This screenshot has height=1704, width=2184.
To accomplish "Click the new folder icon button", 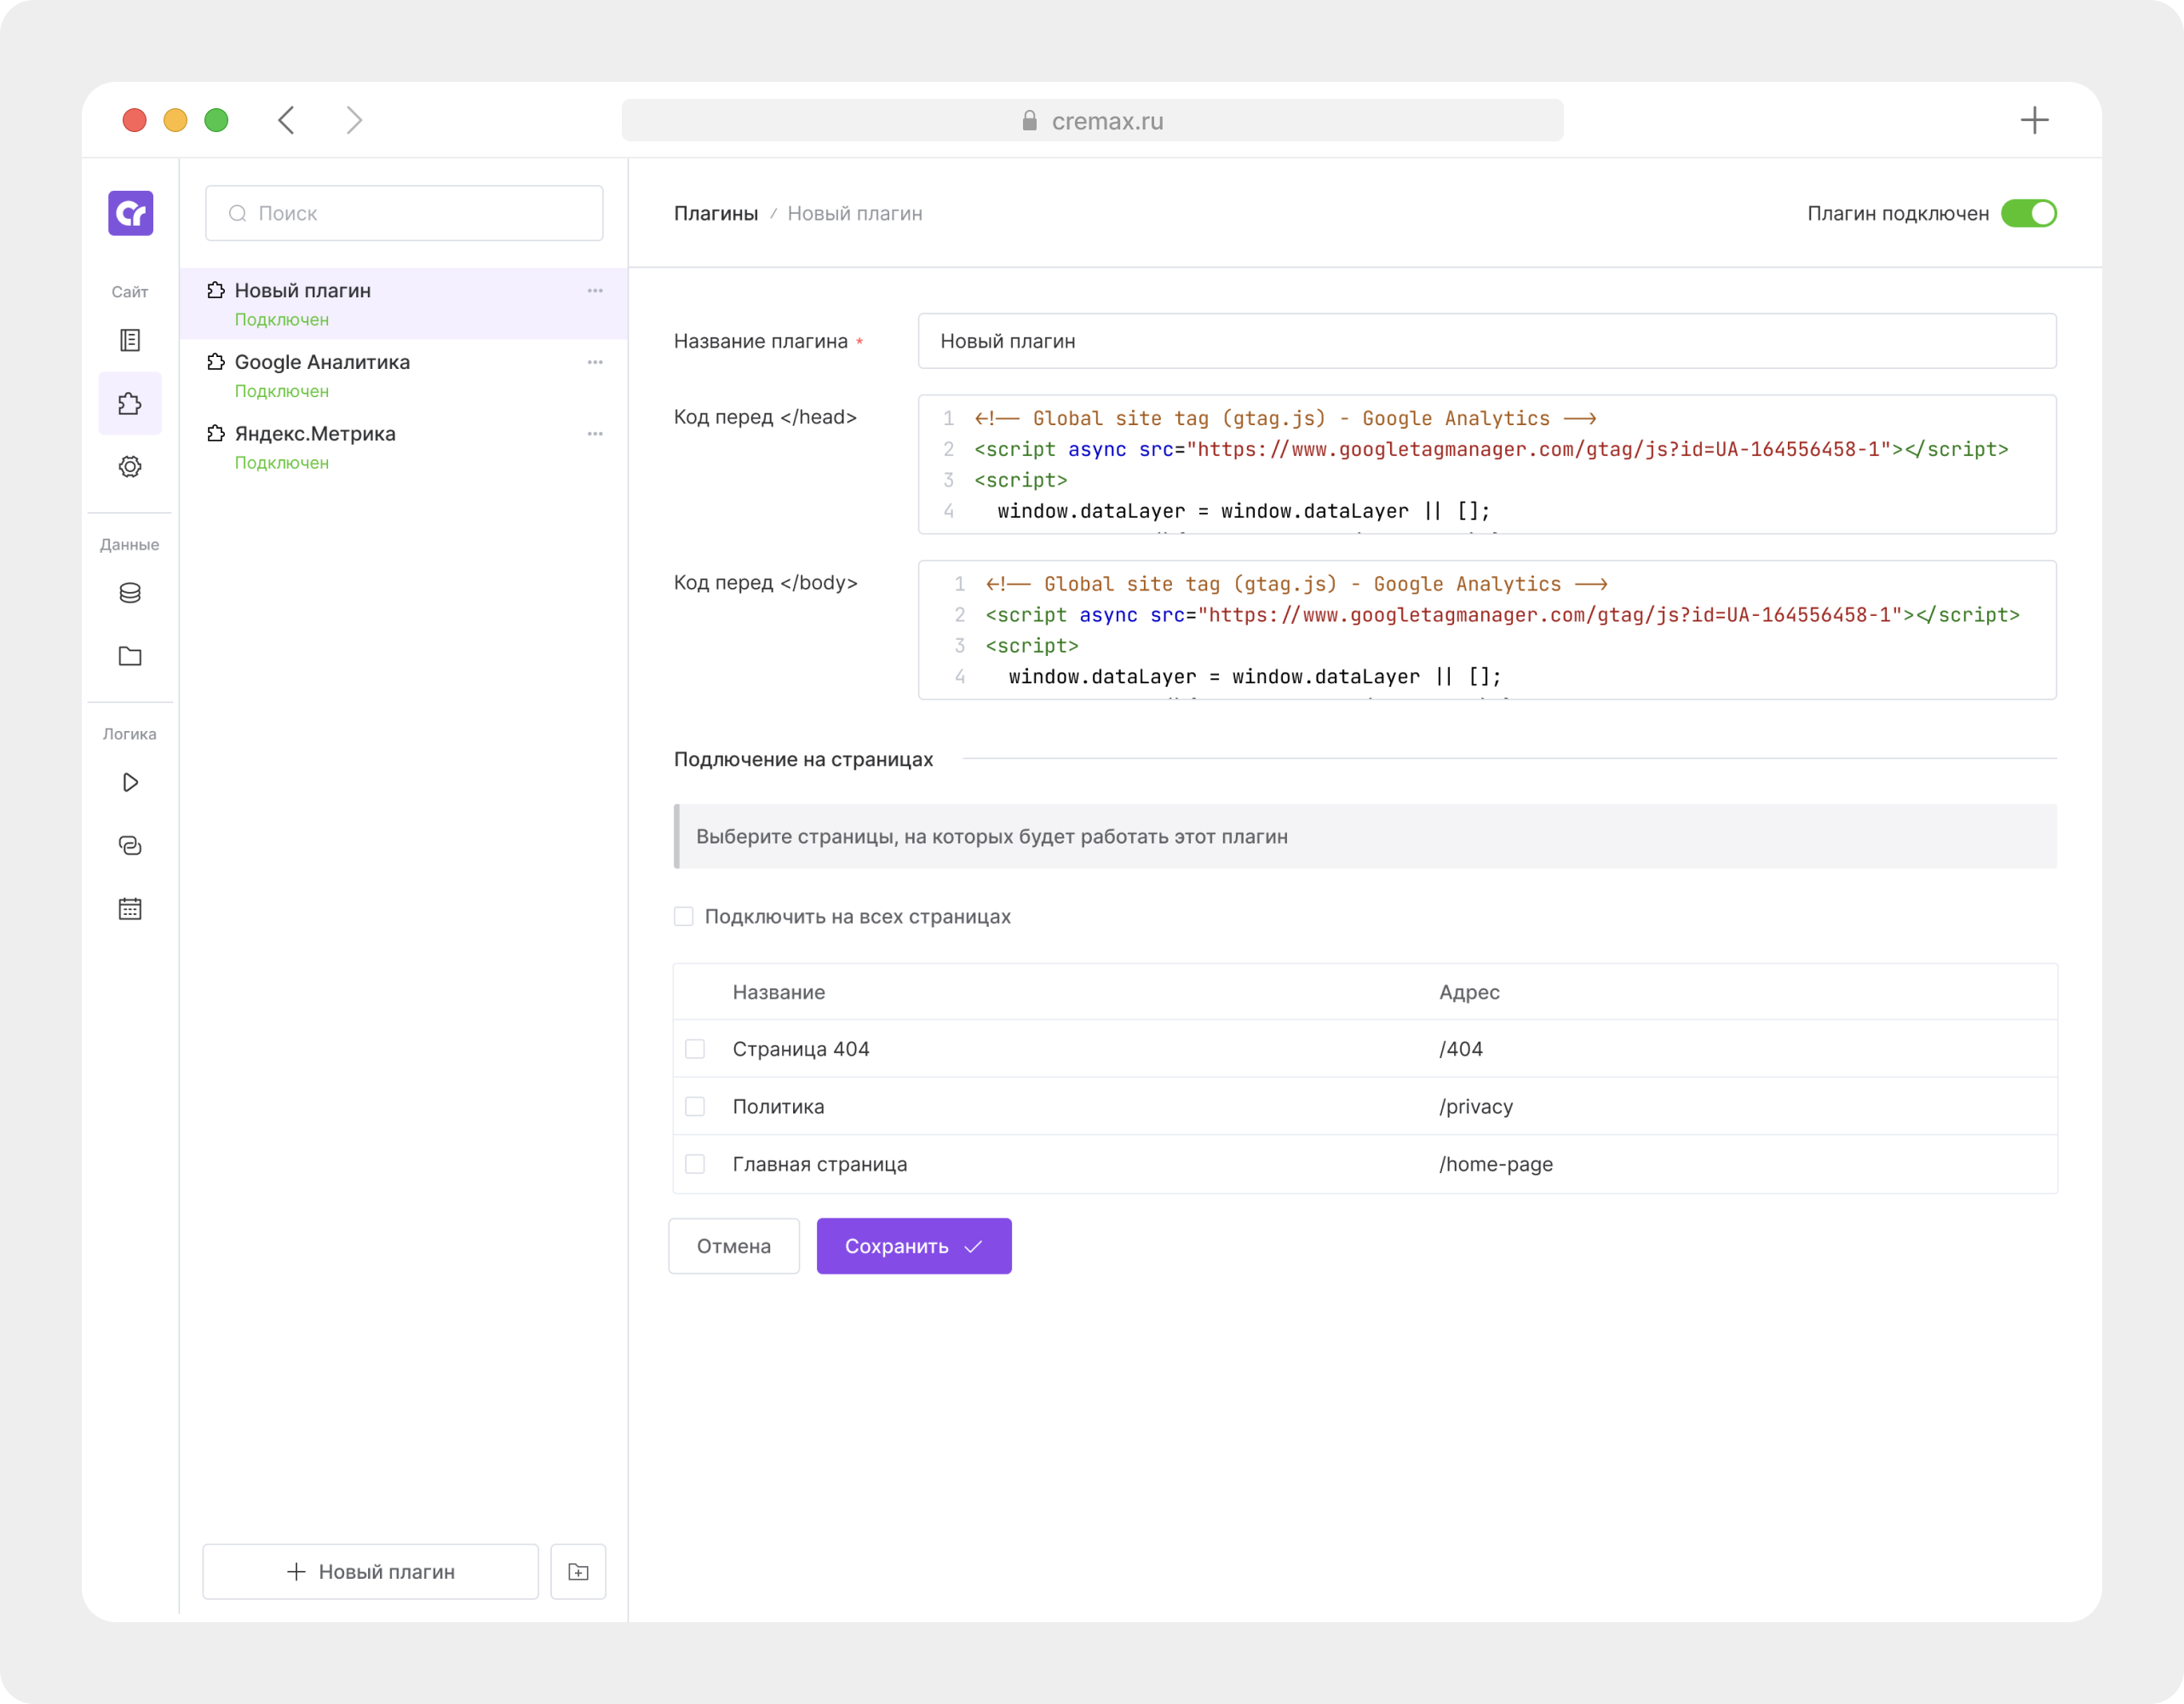I will point(578,1571).
